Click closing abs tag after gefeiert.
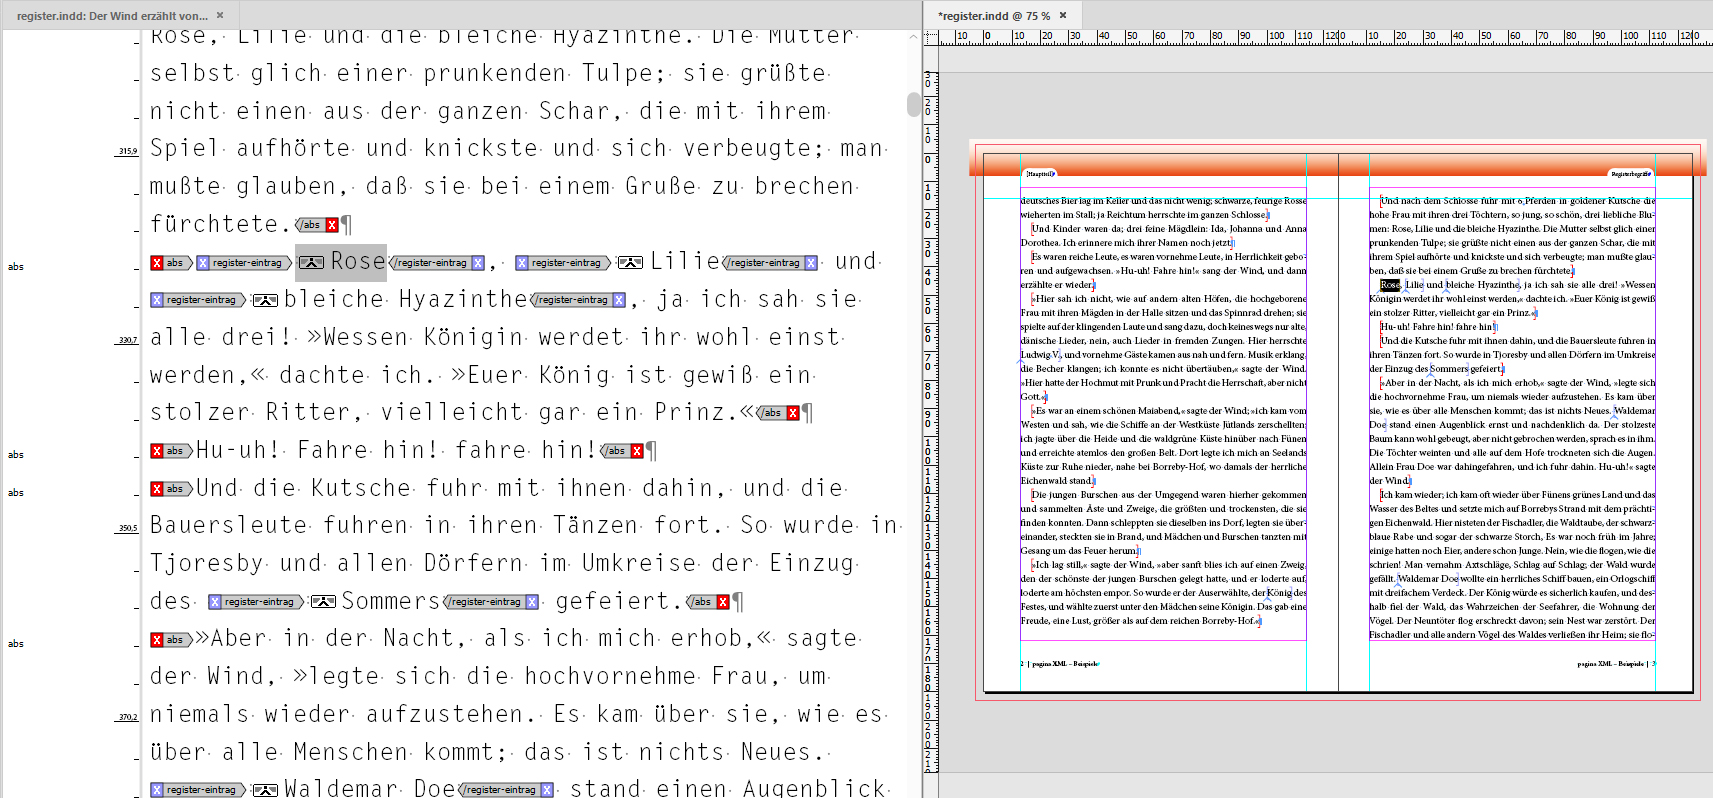1713x798 pixels. (x=708, y=602)
